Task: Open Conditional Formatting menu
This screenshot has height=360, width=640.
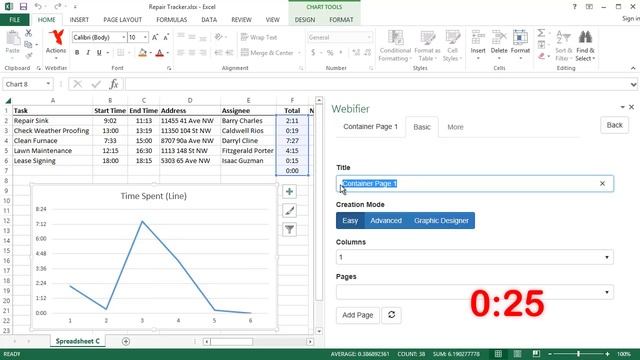Action: pyautogui.click(x=395, y=46)
